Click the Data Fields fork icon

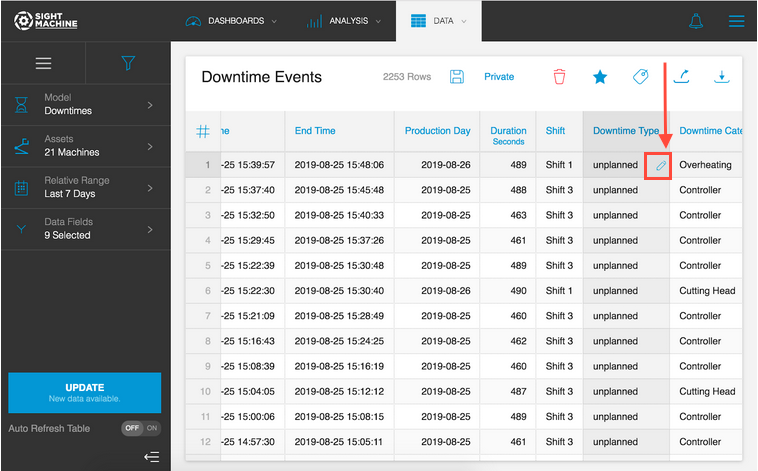[21, 229]
